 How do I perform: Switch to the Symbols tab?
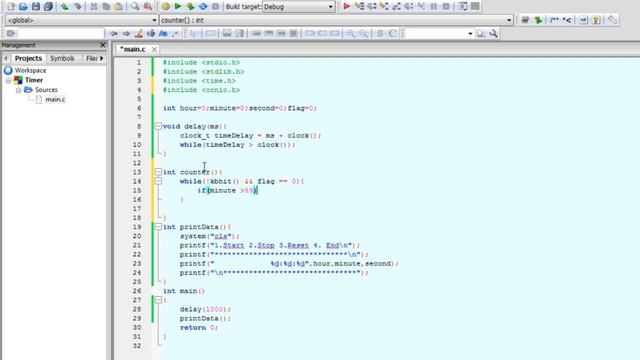coord(62,58)
